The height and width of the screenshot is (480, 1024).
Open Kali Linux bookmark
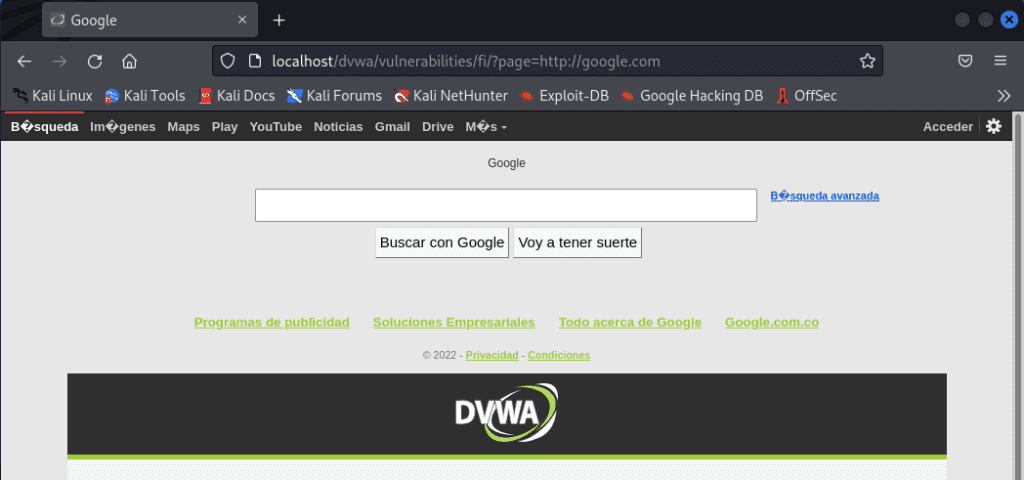coord(52,96)
